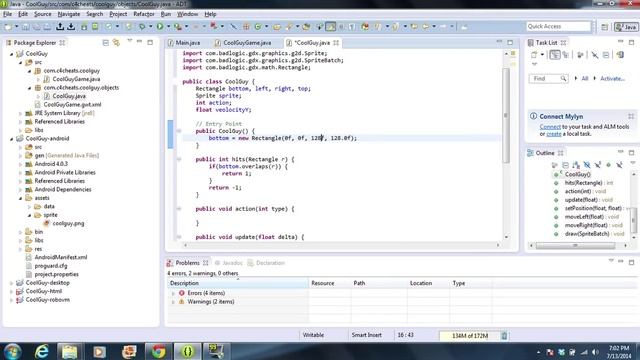
Task: Expand the CoolGuy-html project
Action: pyautogui.click(x=11, y=291)
